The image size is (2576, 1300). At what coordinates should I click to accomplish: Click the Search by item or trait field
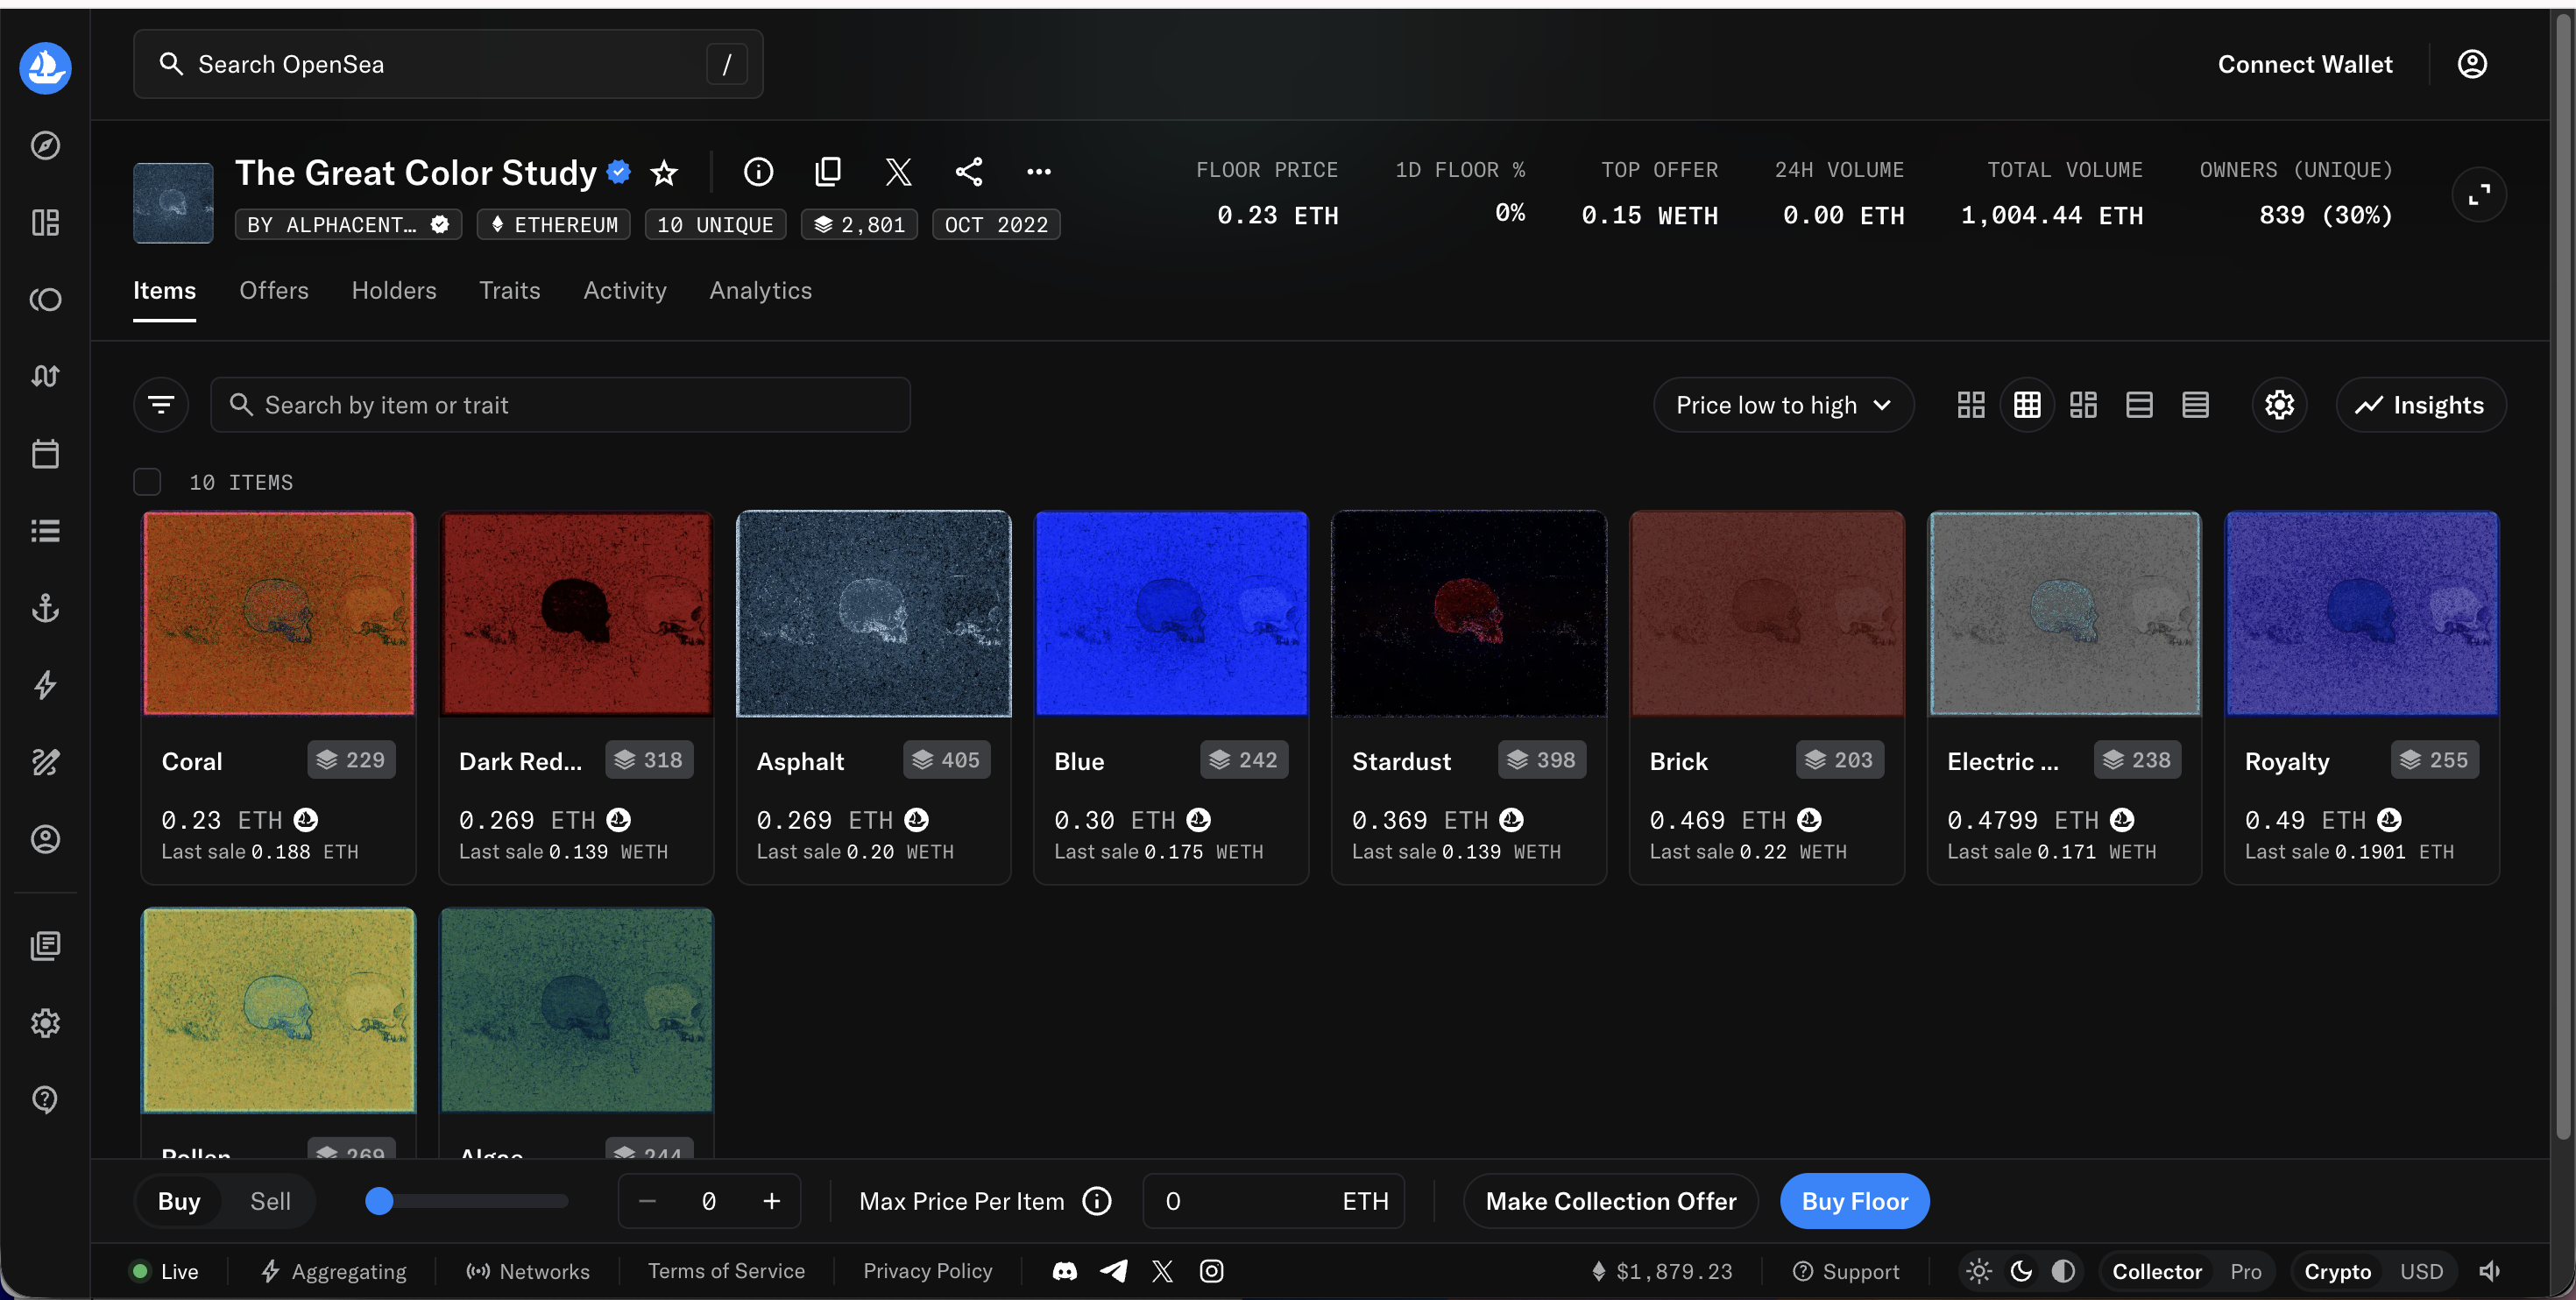tap(560, 405)
